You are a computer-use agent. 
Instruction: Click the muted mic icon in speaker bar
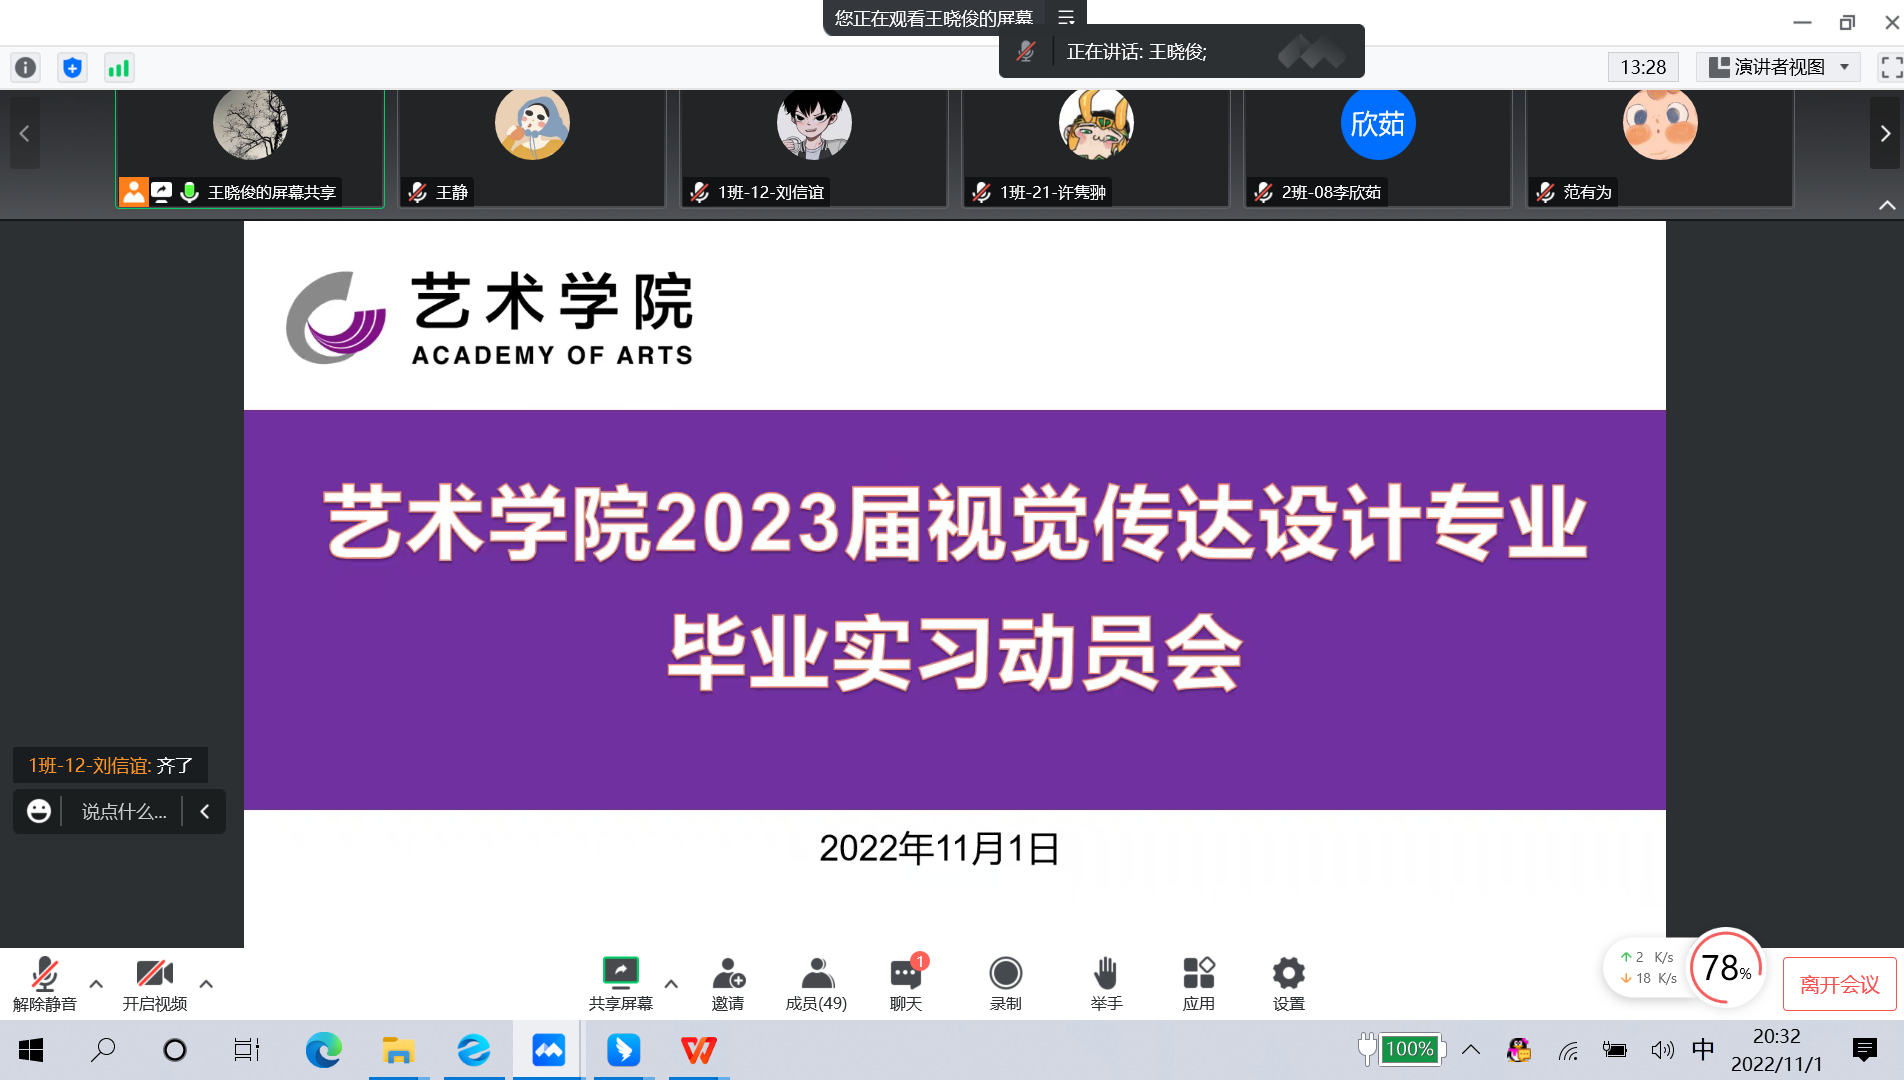click(x=1026, y=51)
